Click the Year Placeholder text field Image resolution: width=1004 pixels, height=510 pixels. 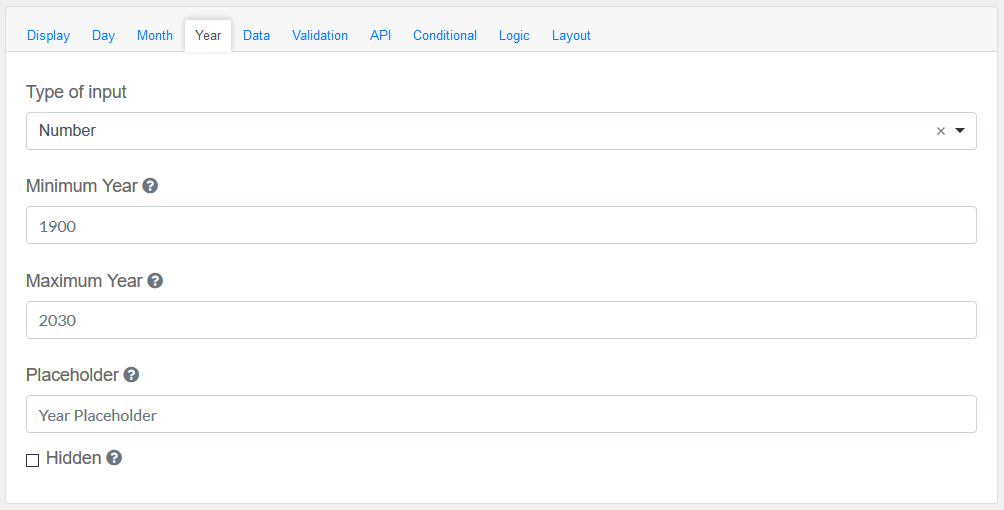click(501, 414)
